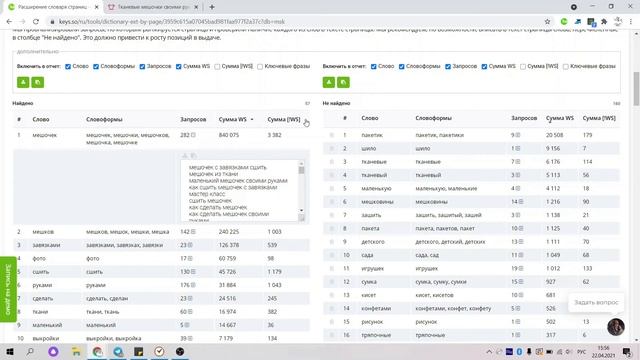Open Windows notification center
The height and width of the screenshot is (360, 640).
[627, 351]
